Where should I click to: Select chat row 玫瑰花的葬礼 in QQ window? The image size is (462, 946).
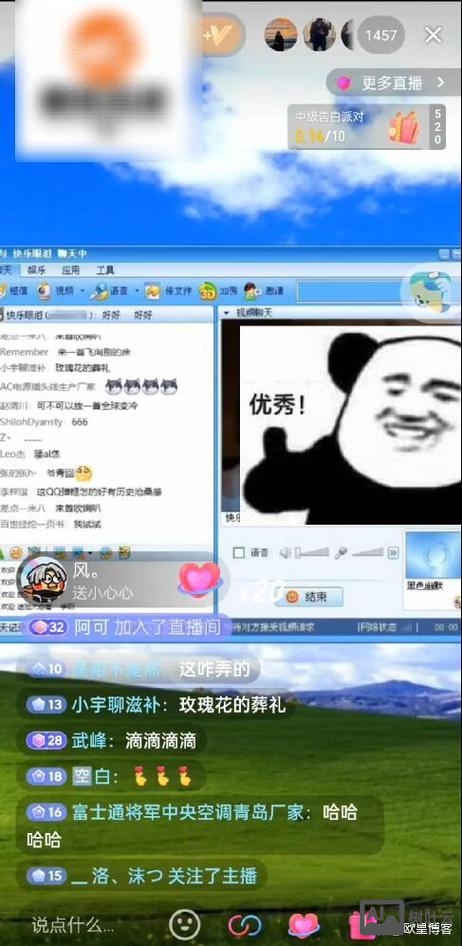point(55,367)
